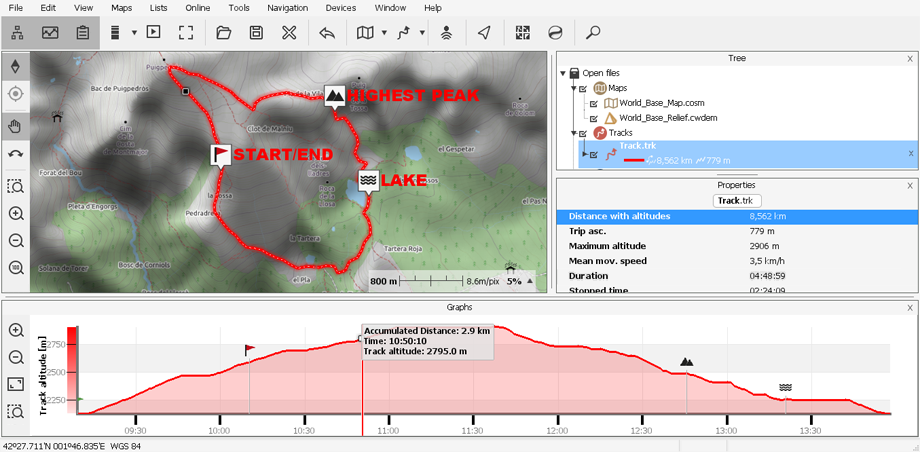This screenshot has width=920, height=452.
Task: Select the pan hand tool
Action: pyautogui.click(x=16, y=126)
